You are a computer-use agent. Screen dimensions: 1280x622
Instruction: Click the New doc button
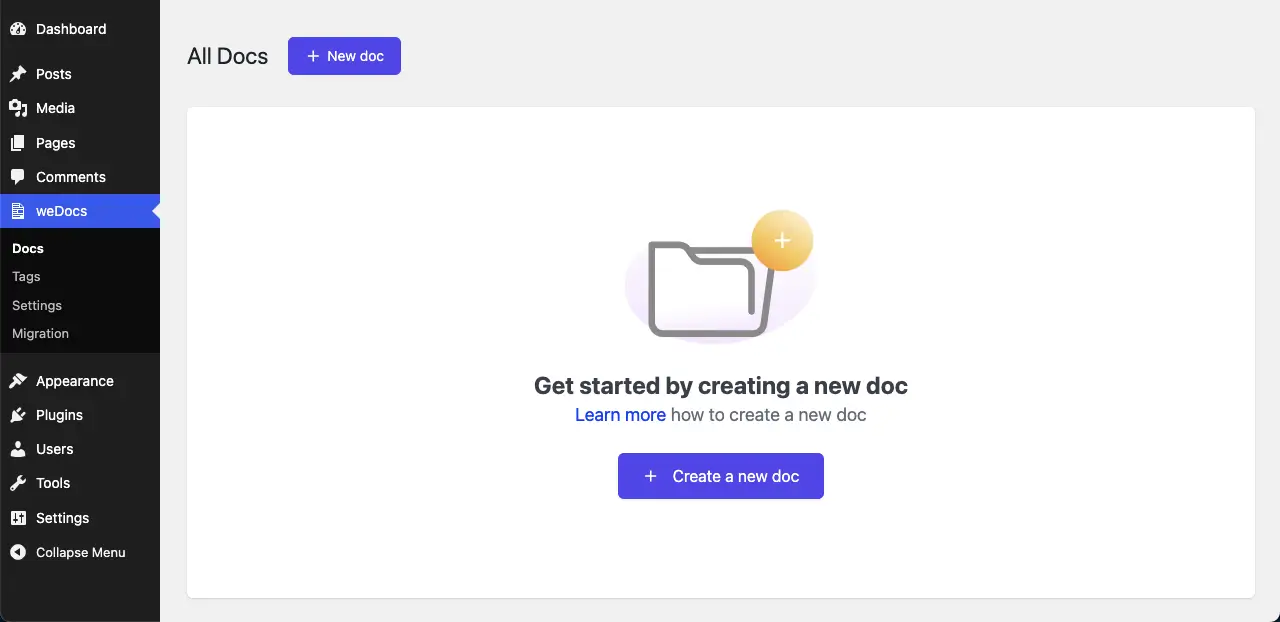(344, 56)
